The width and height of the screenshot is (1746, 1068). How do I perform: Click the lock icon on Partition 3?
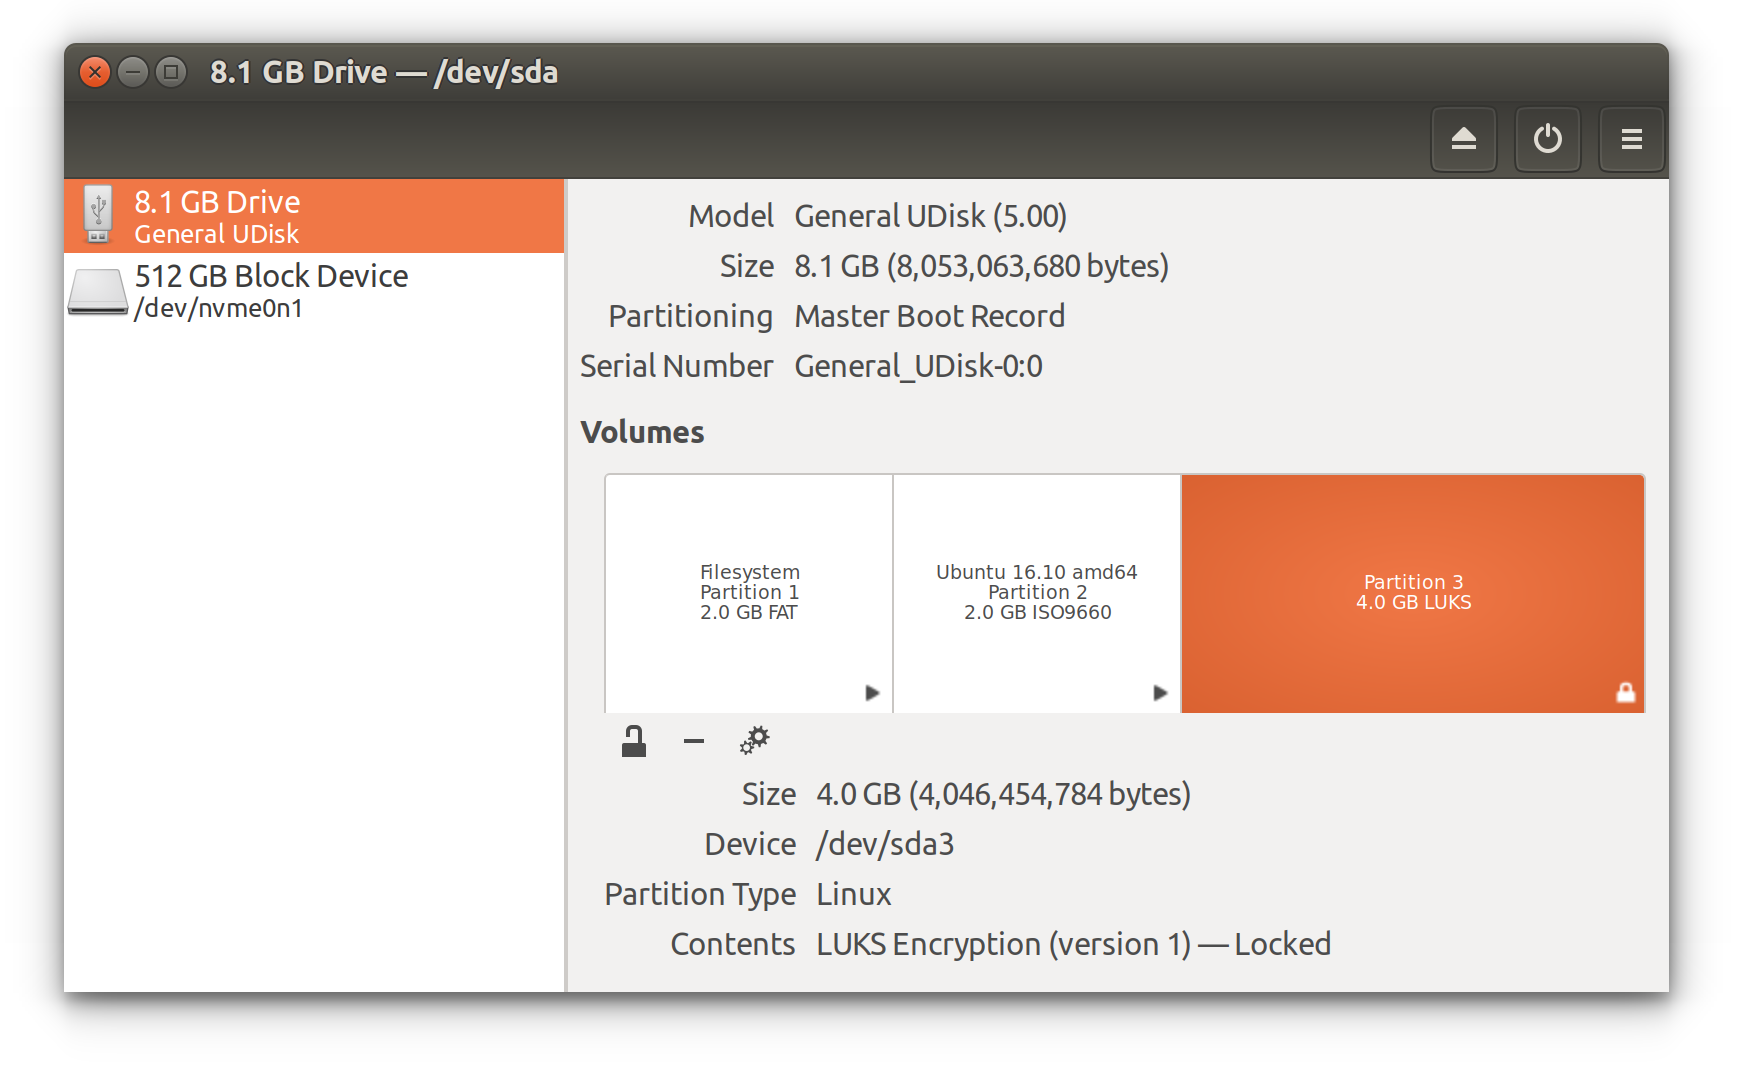(1626, 692)
